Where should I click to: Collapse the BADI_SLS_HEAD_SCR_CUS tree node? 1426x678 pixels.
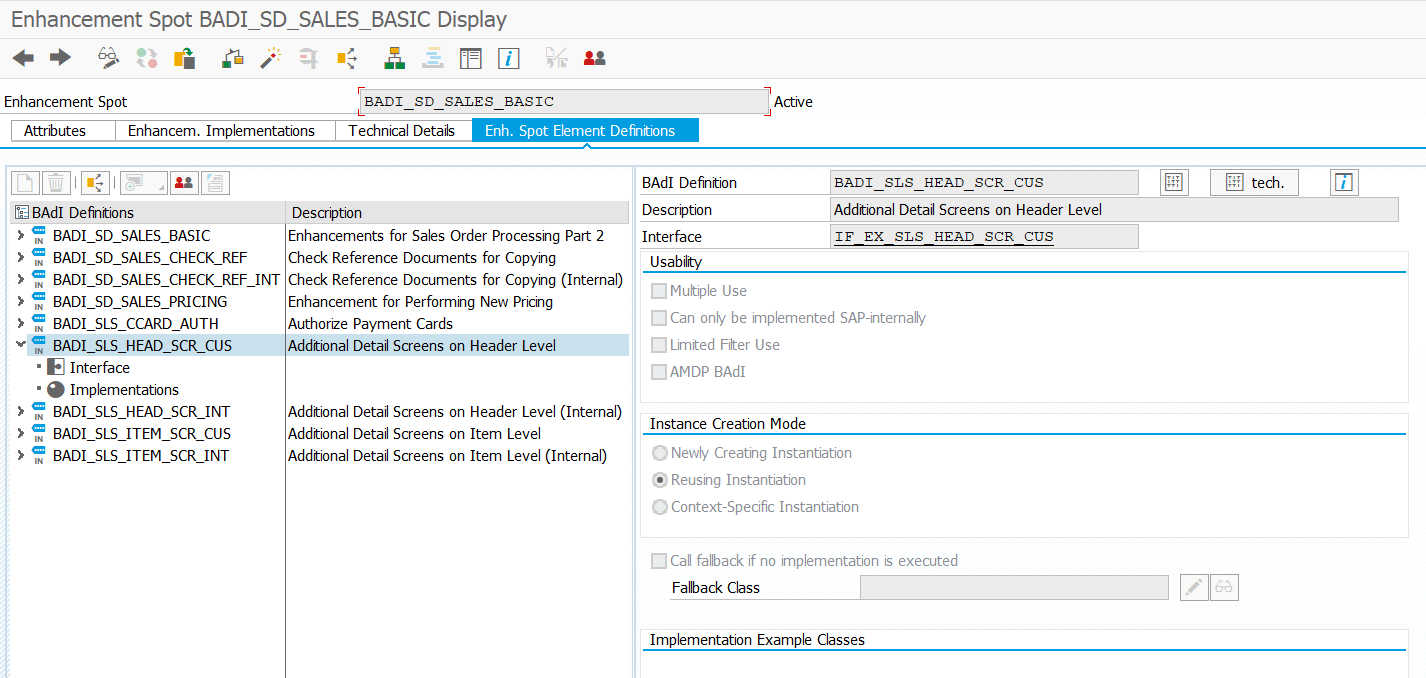click(20, 345)
